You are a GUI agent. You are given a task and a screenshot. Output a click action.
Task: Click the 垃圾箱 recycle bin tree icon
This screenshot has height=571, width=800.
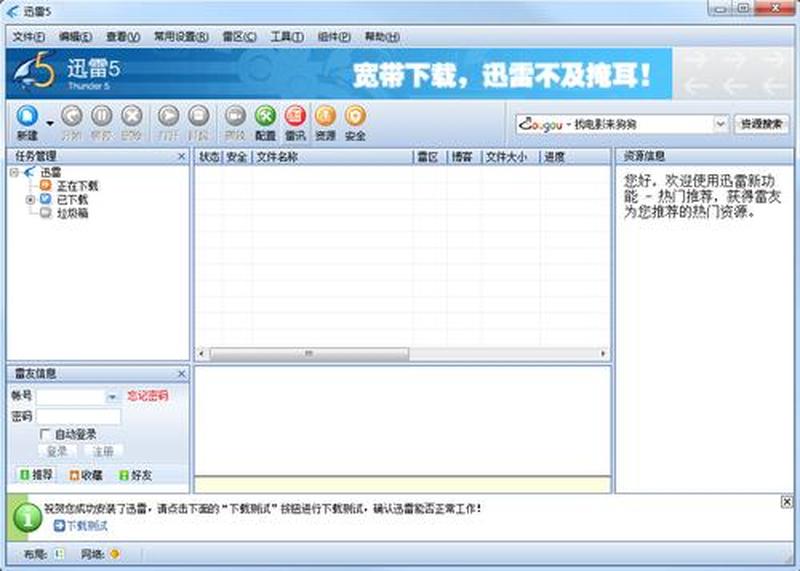(45, 212)
